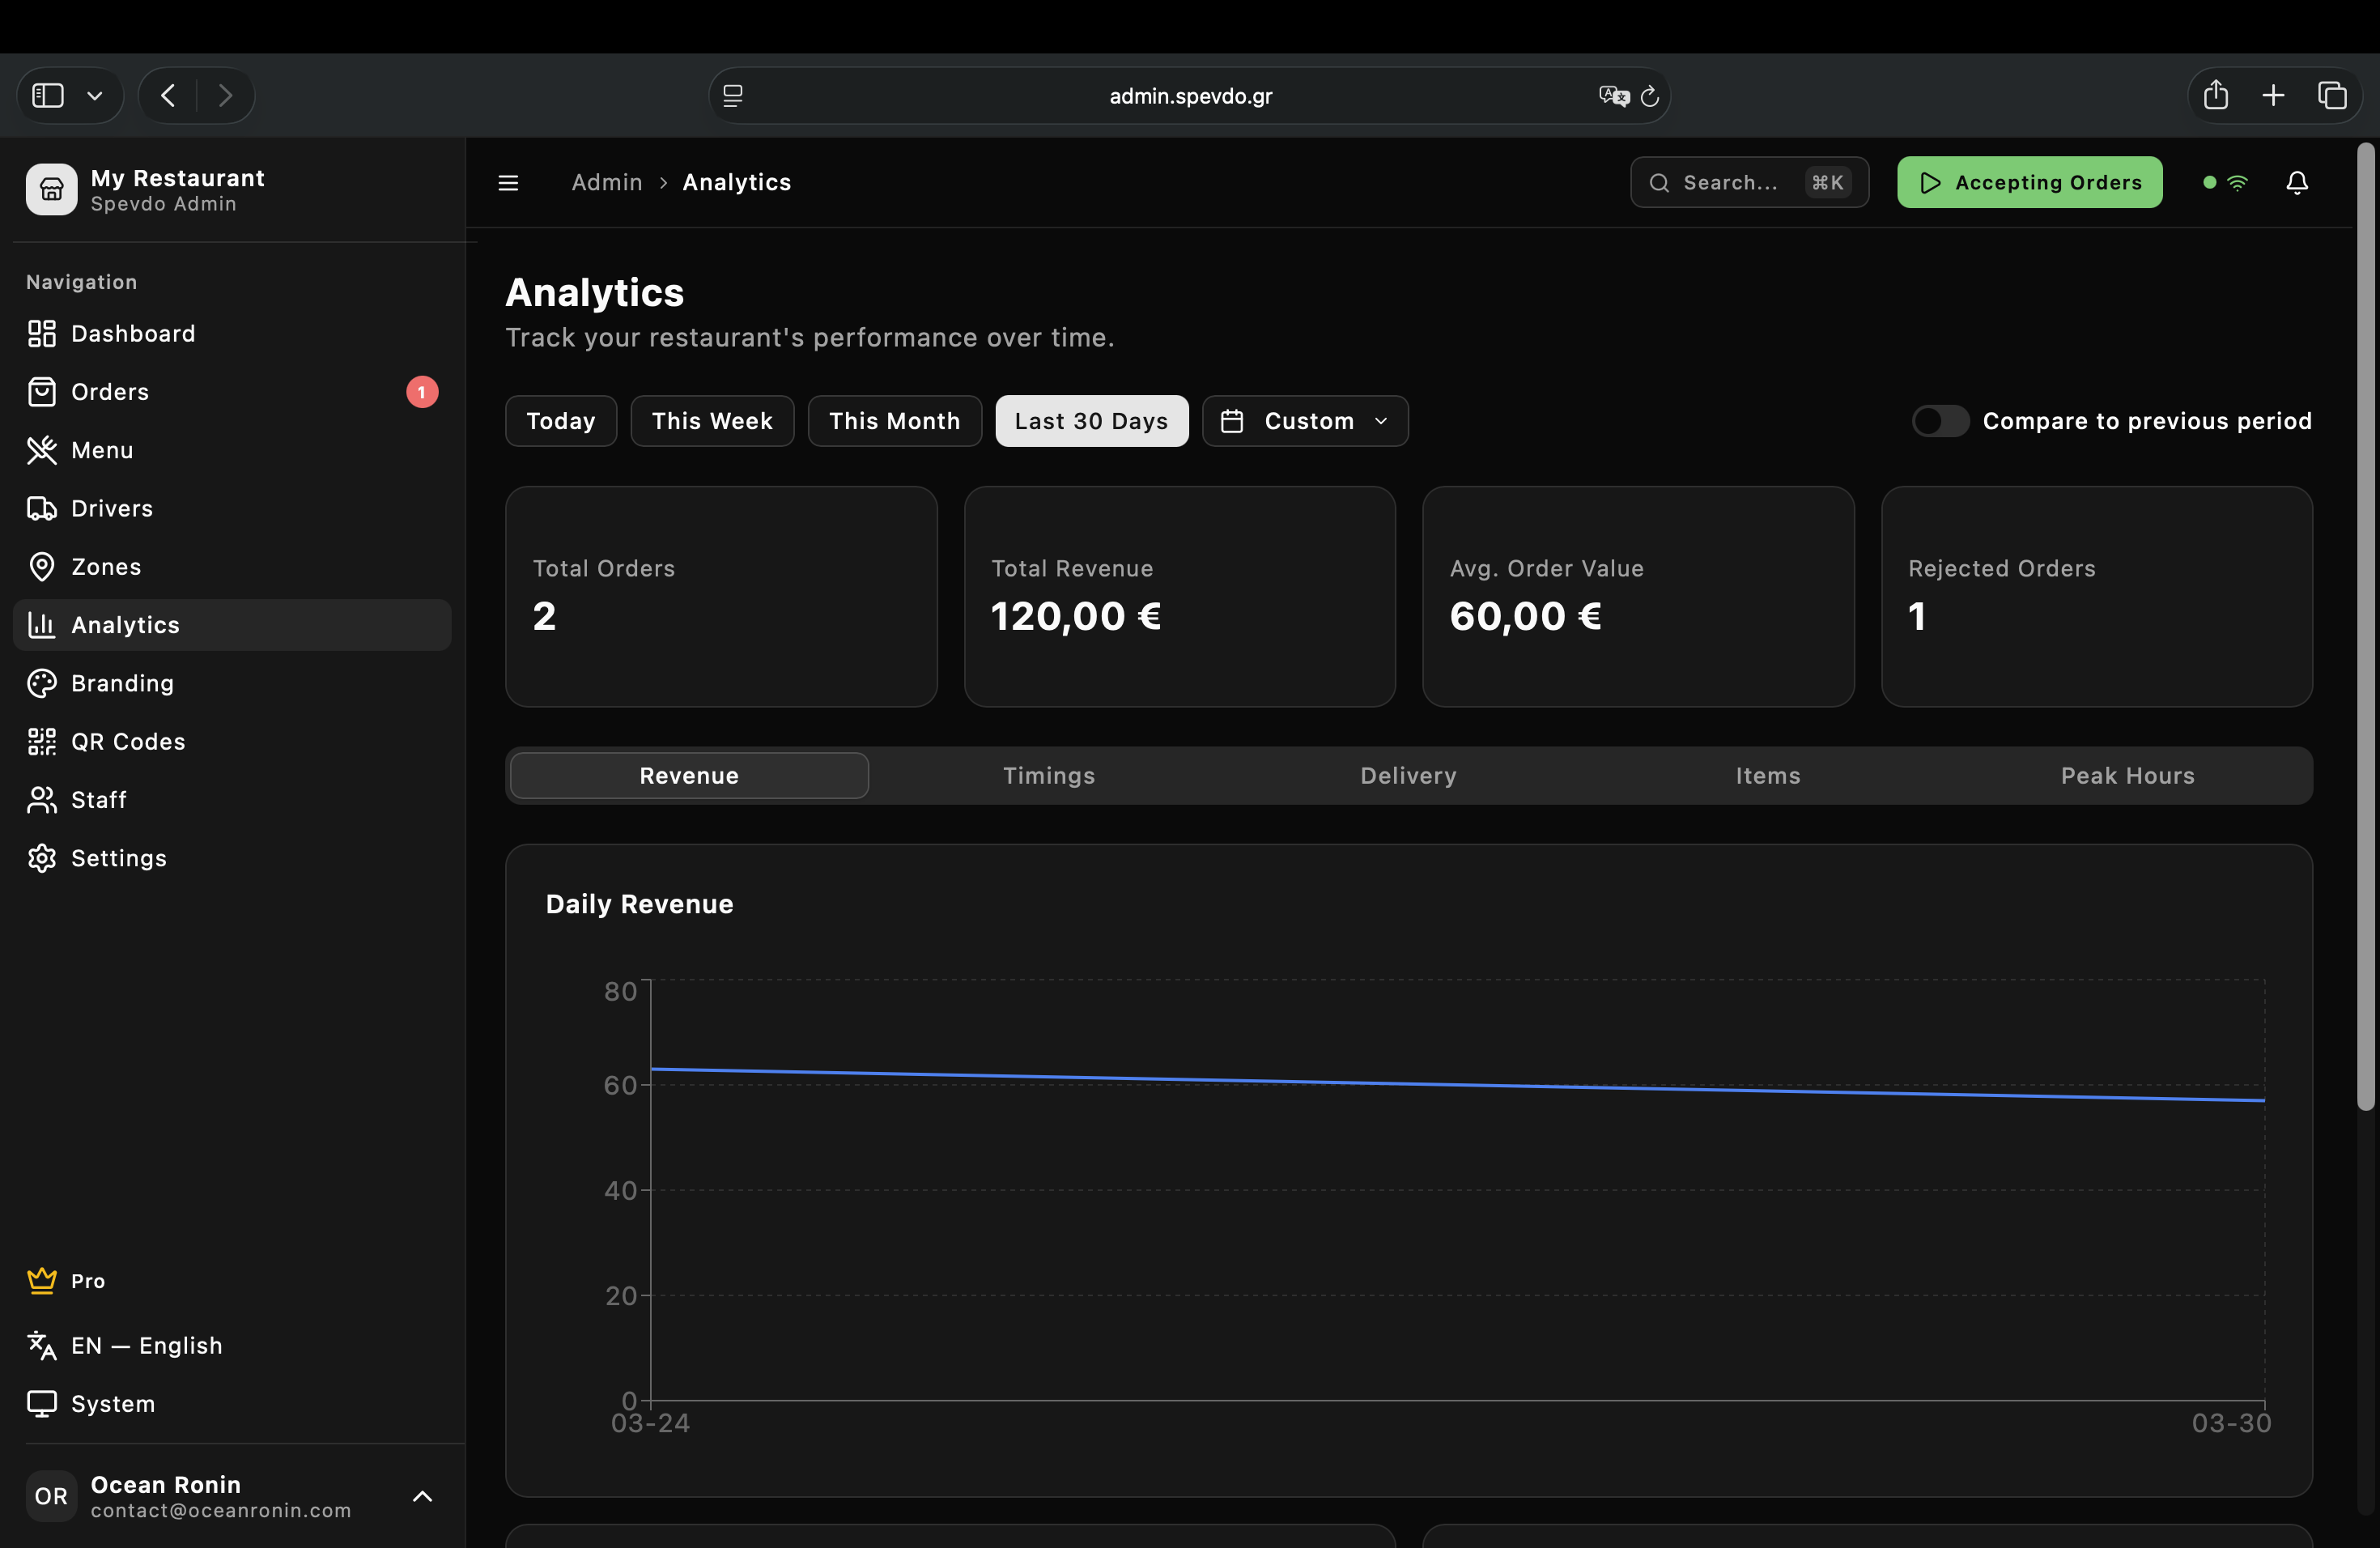The height and width of the screenshot is (1548, 2380).
Task: Select the Orders icon in the sidebar
Action: [41, 391]
